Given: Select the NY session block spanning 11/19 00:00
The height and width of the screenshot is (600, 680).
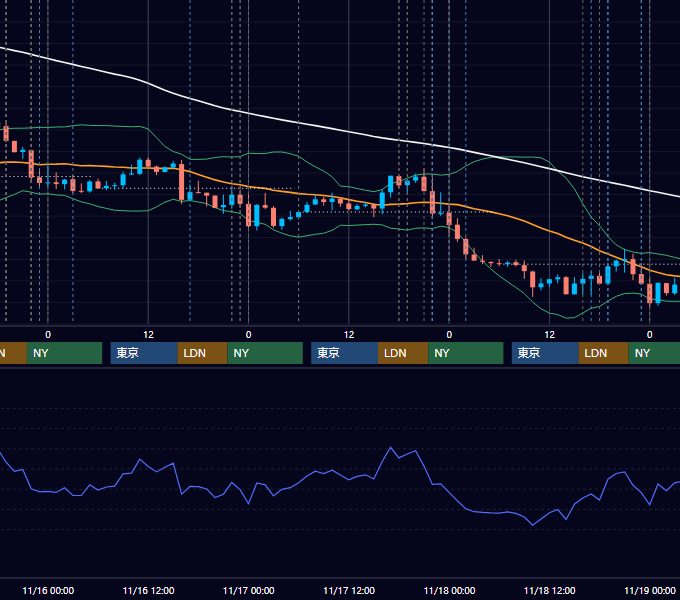Looking at the screenshot, I should 654,353.
